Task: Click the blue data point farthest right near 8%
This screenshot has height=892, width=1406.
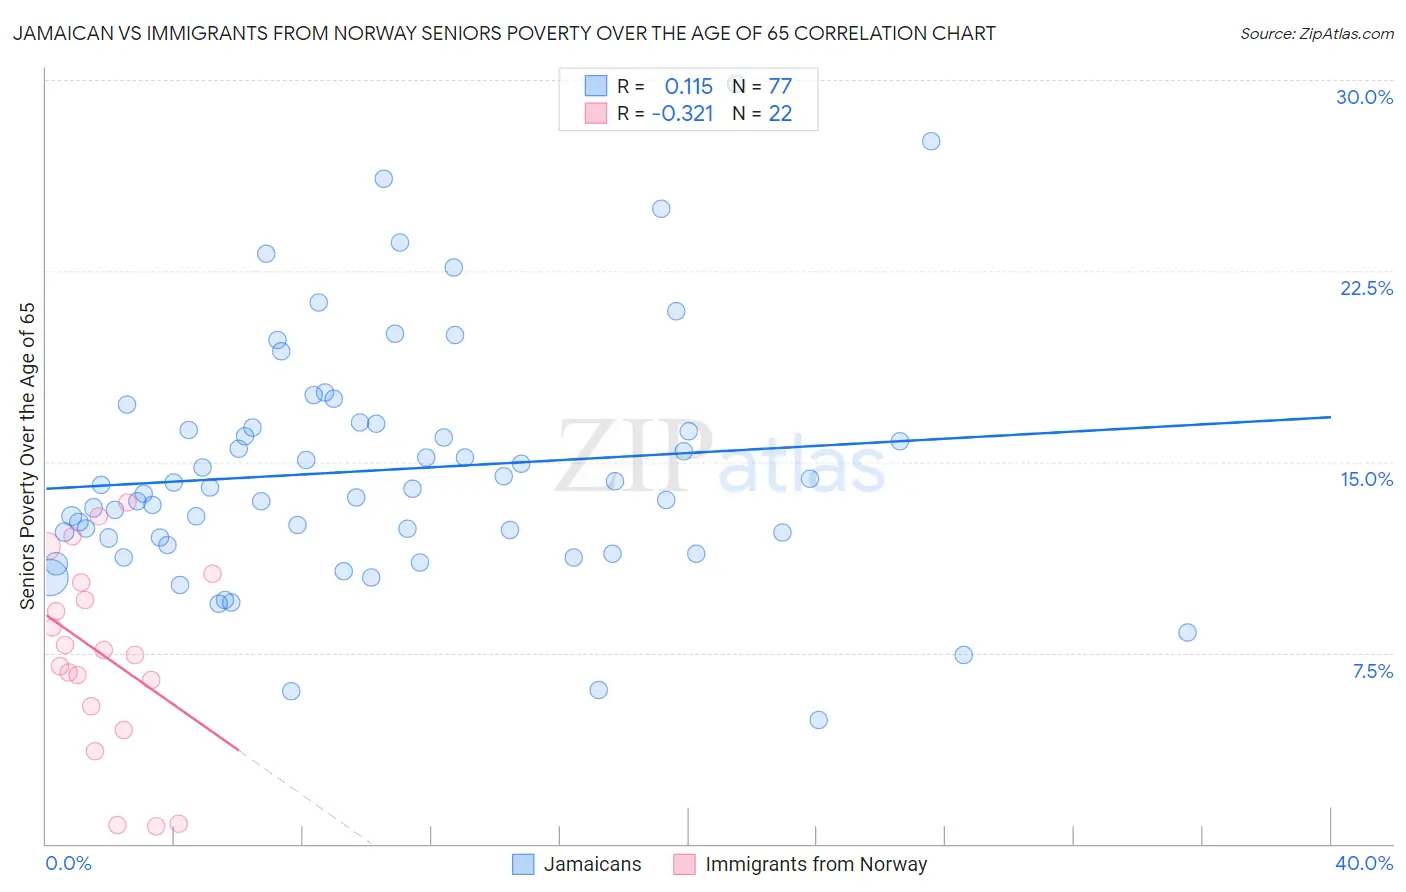Action: (x=1187, y=632)
